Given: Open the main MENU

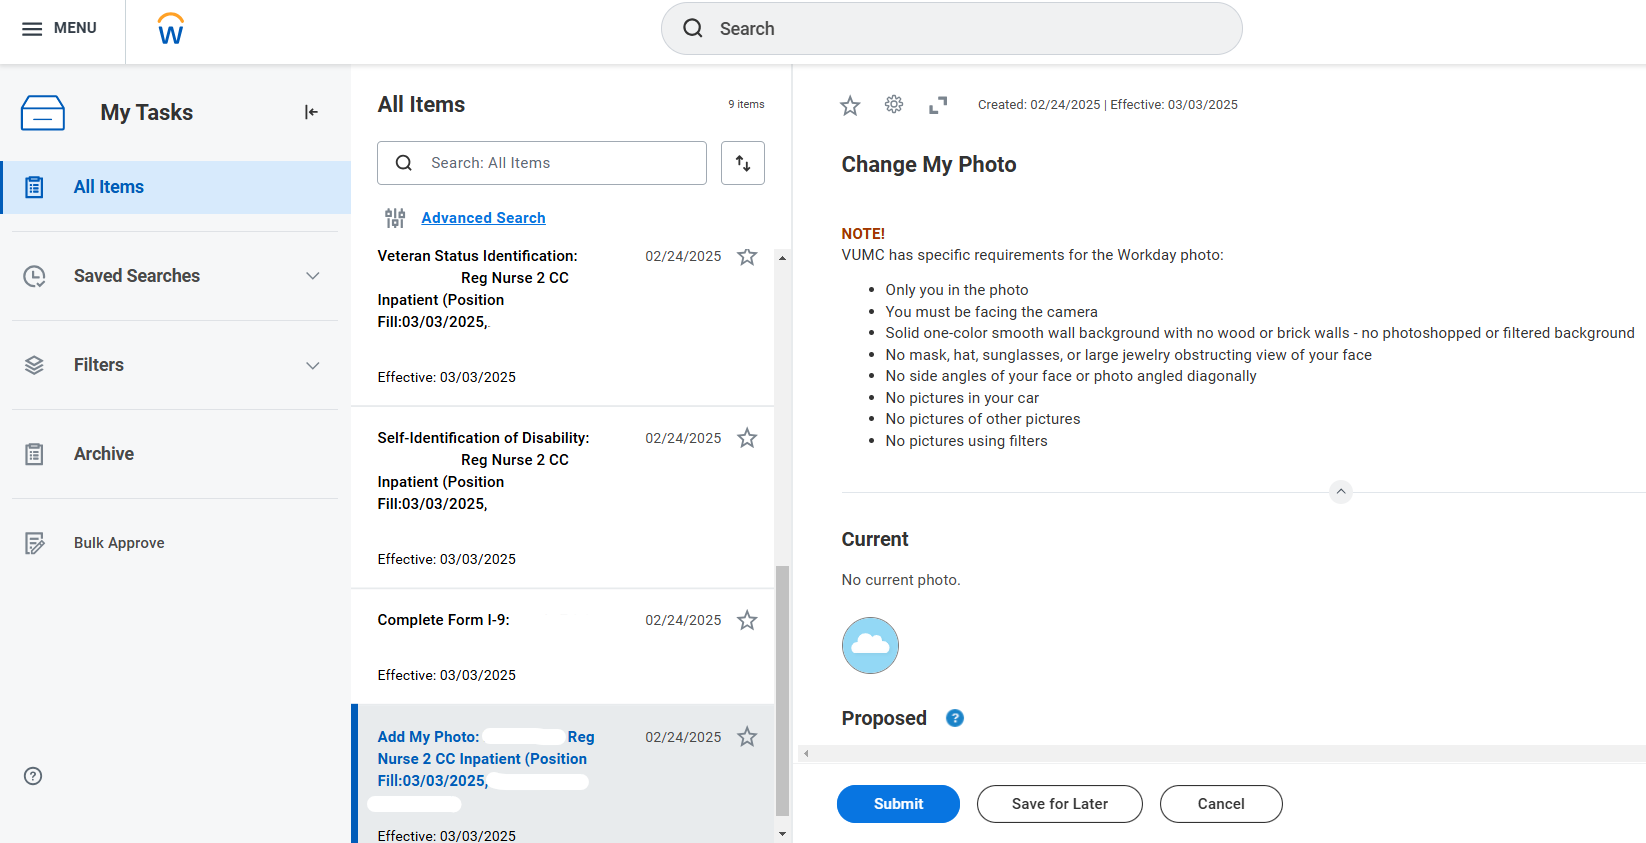Looking at the screenshot, I should point(60,29).
